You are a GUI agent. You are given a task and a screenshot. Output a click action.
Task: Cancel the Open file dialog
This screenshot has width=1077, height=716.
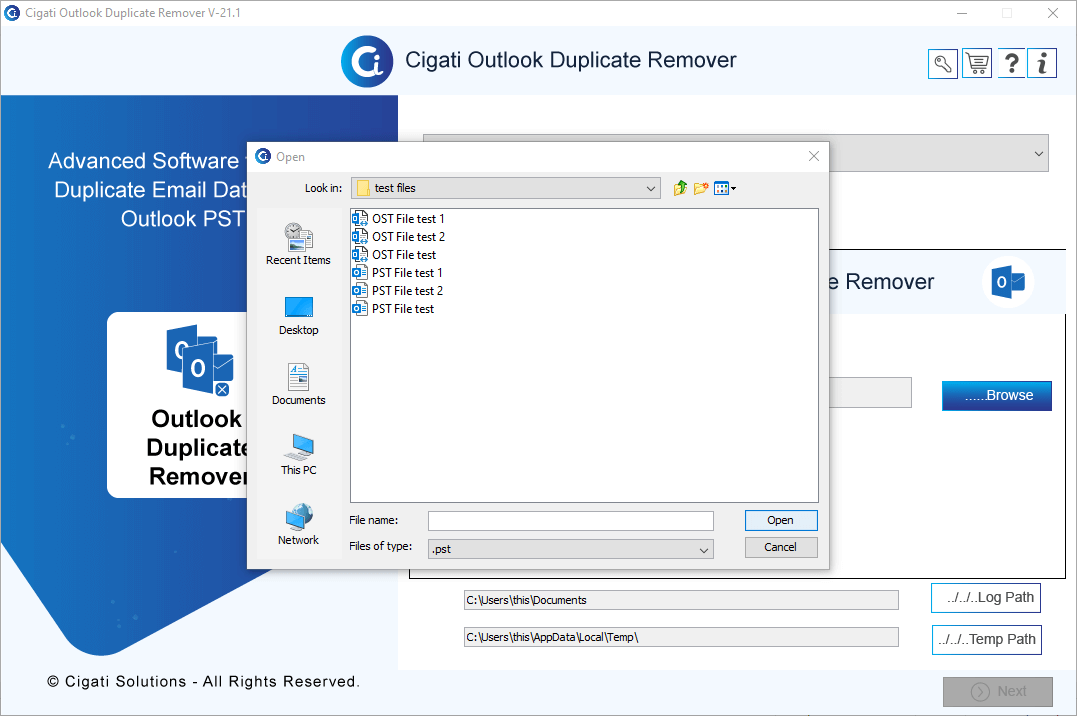781,547
